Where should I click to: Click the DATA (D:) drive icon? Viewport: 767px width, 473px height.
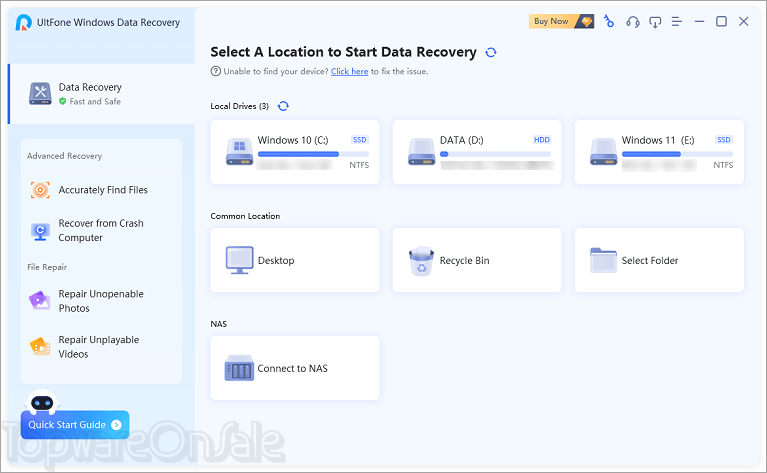click(421, 152)
